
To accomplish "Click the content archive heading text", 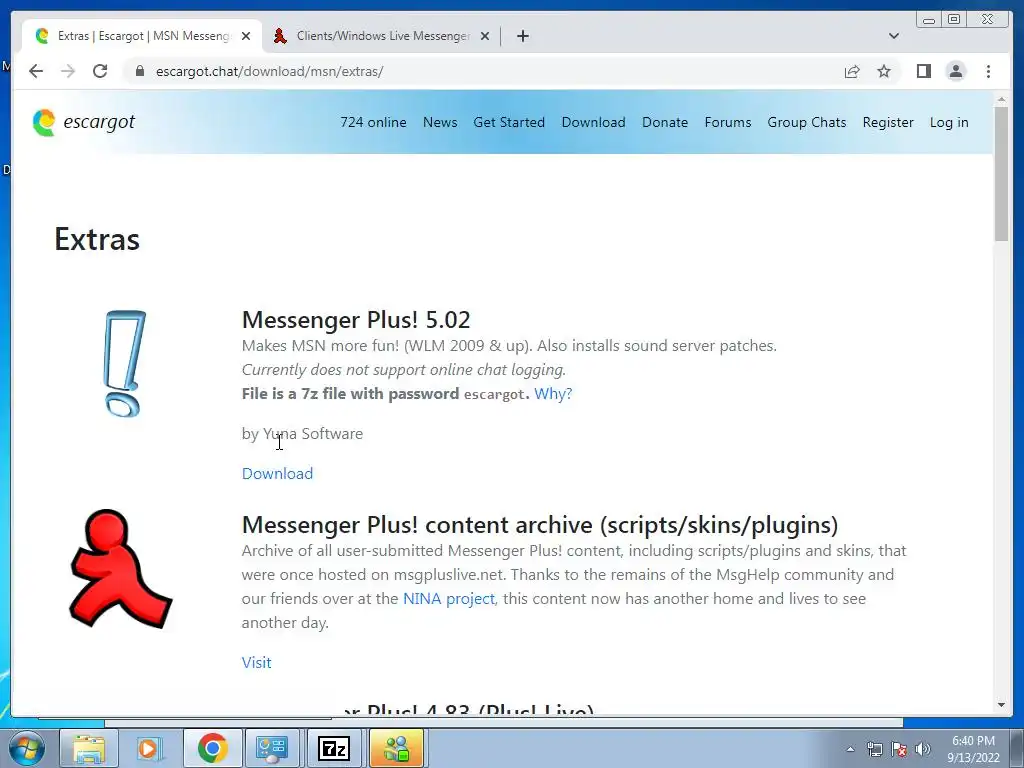I will [x=539, y=525].
